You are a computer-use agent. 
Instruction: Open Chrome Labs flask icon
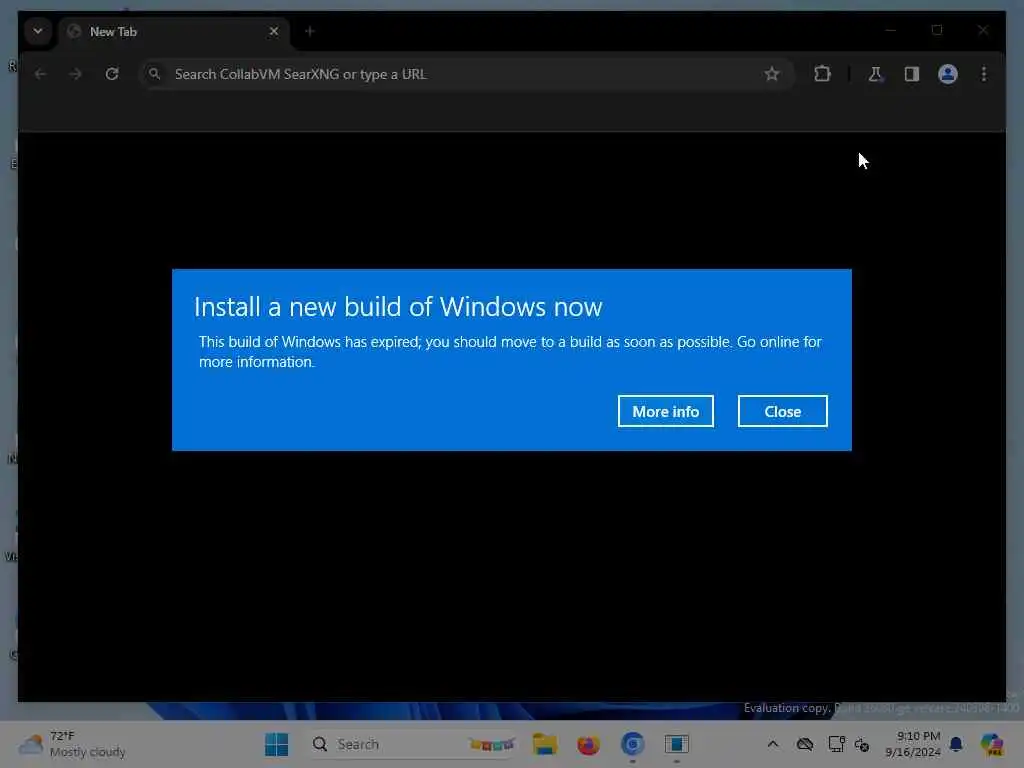[875, 74]
